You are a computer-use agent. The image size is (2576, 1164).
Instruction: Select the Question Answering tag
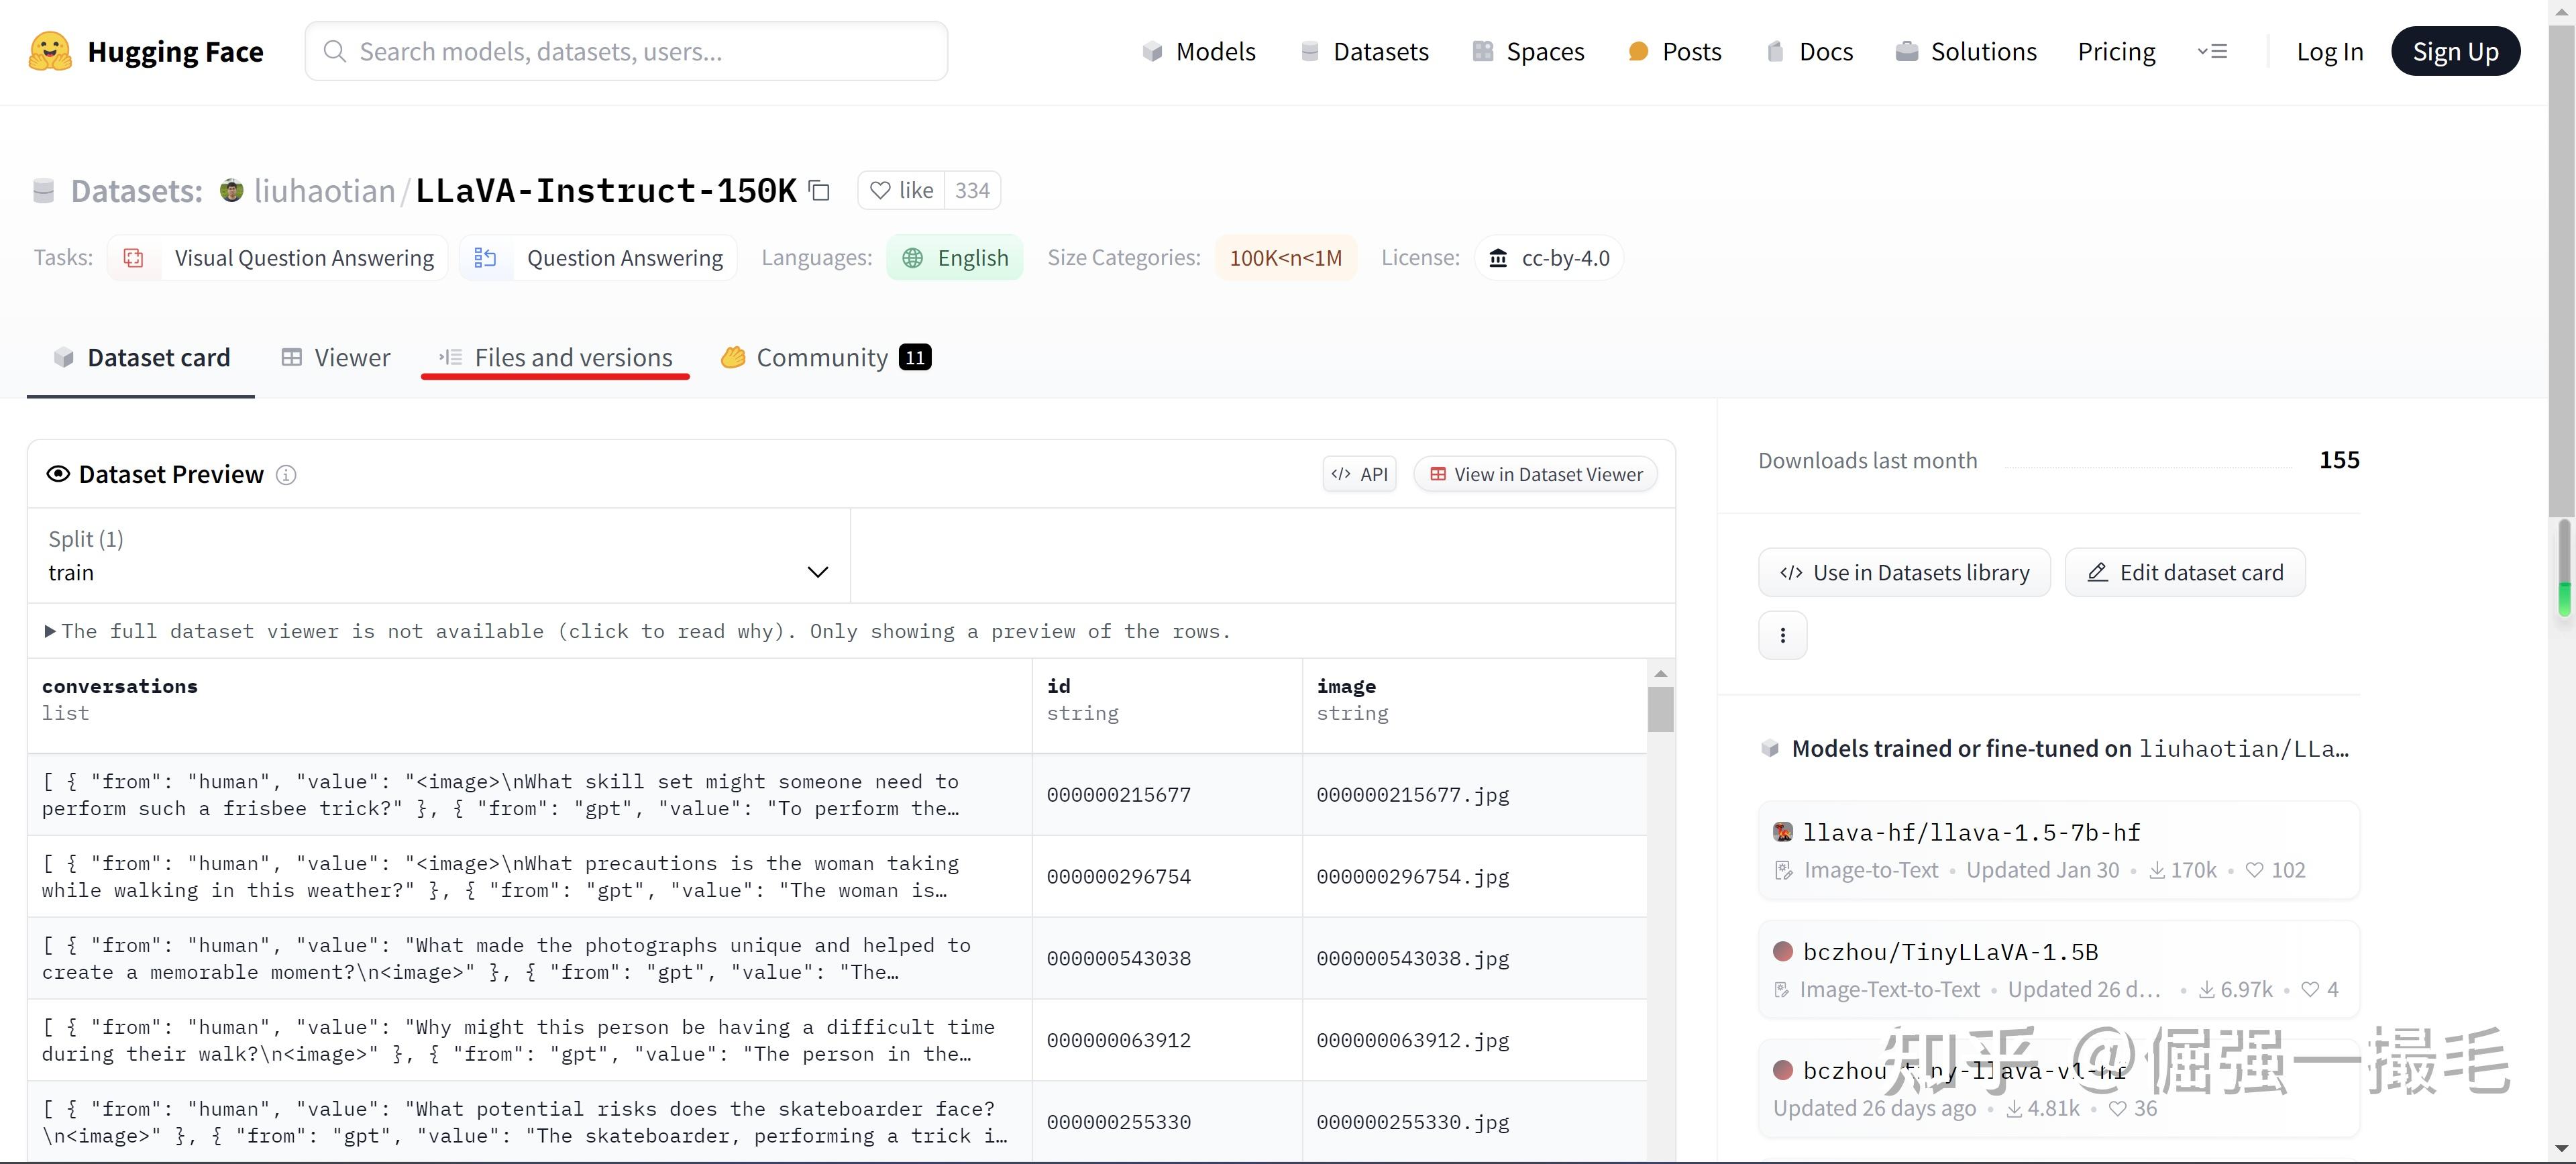click(598, 258)
